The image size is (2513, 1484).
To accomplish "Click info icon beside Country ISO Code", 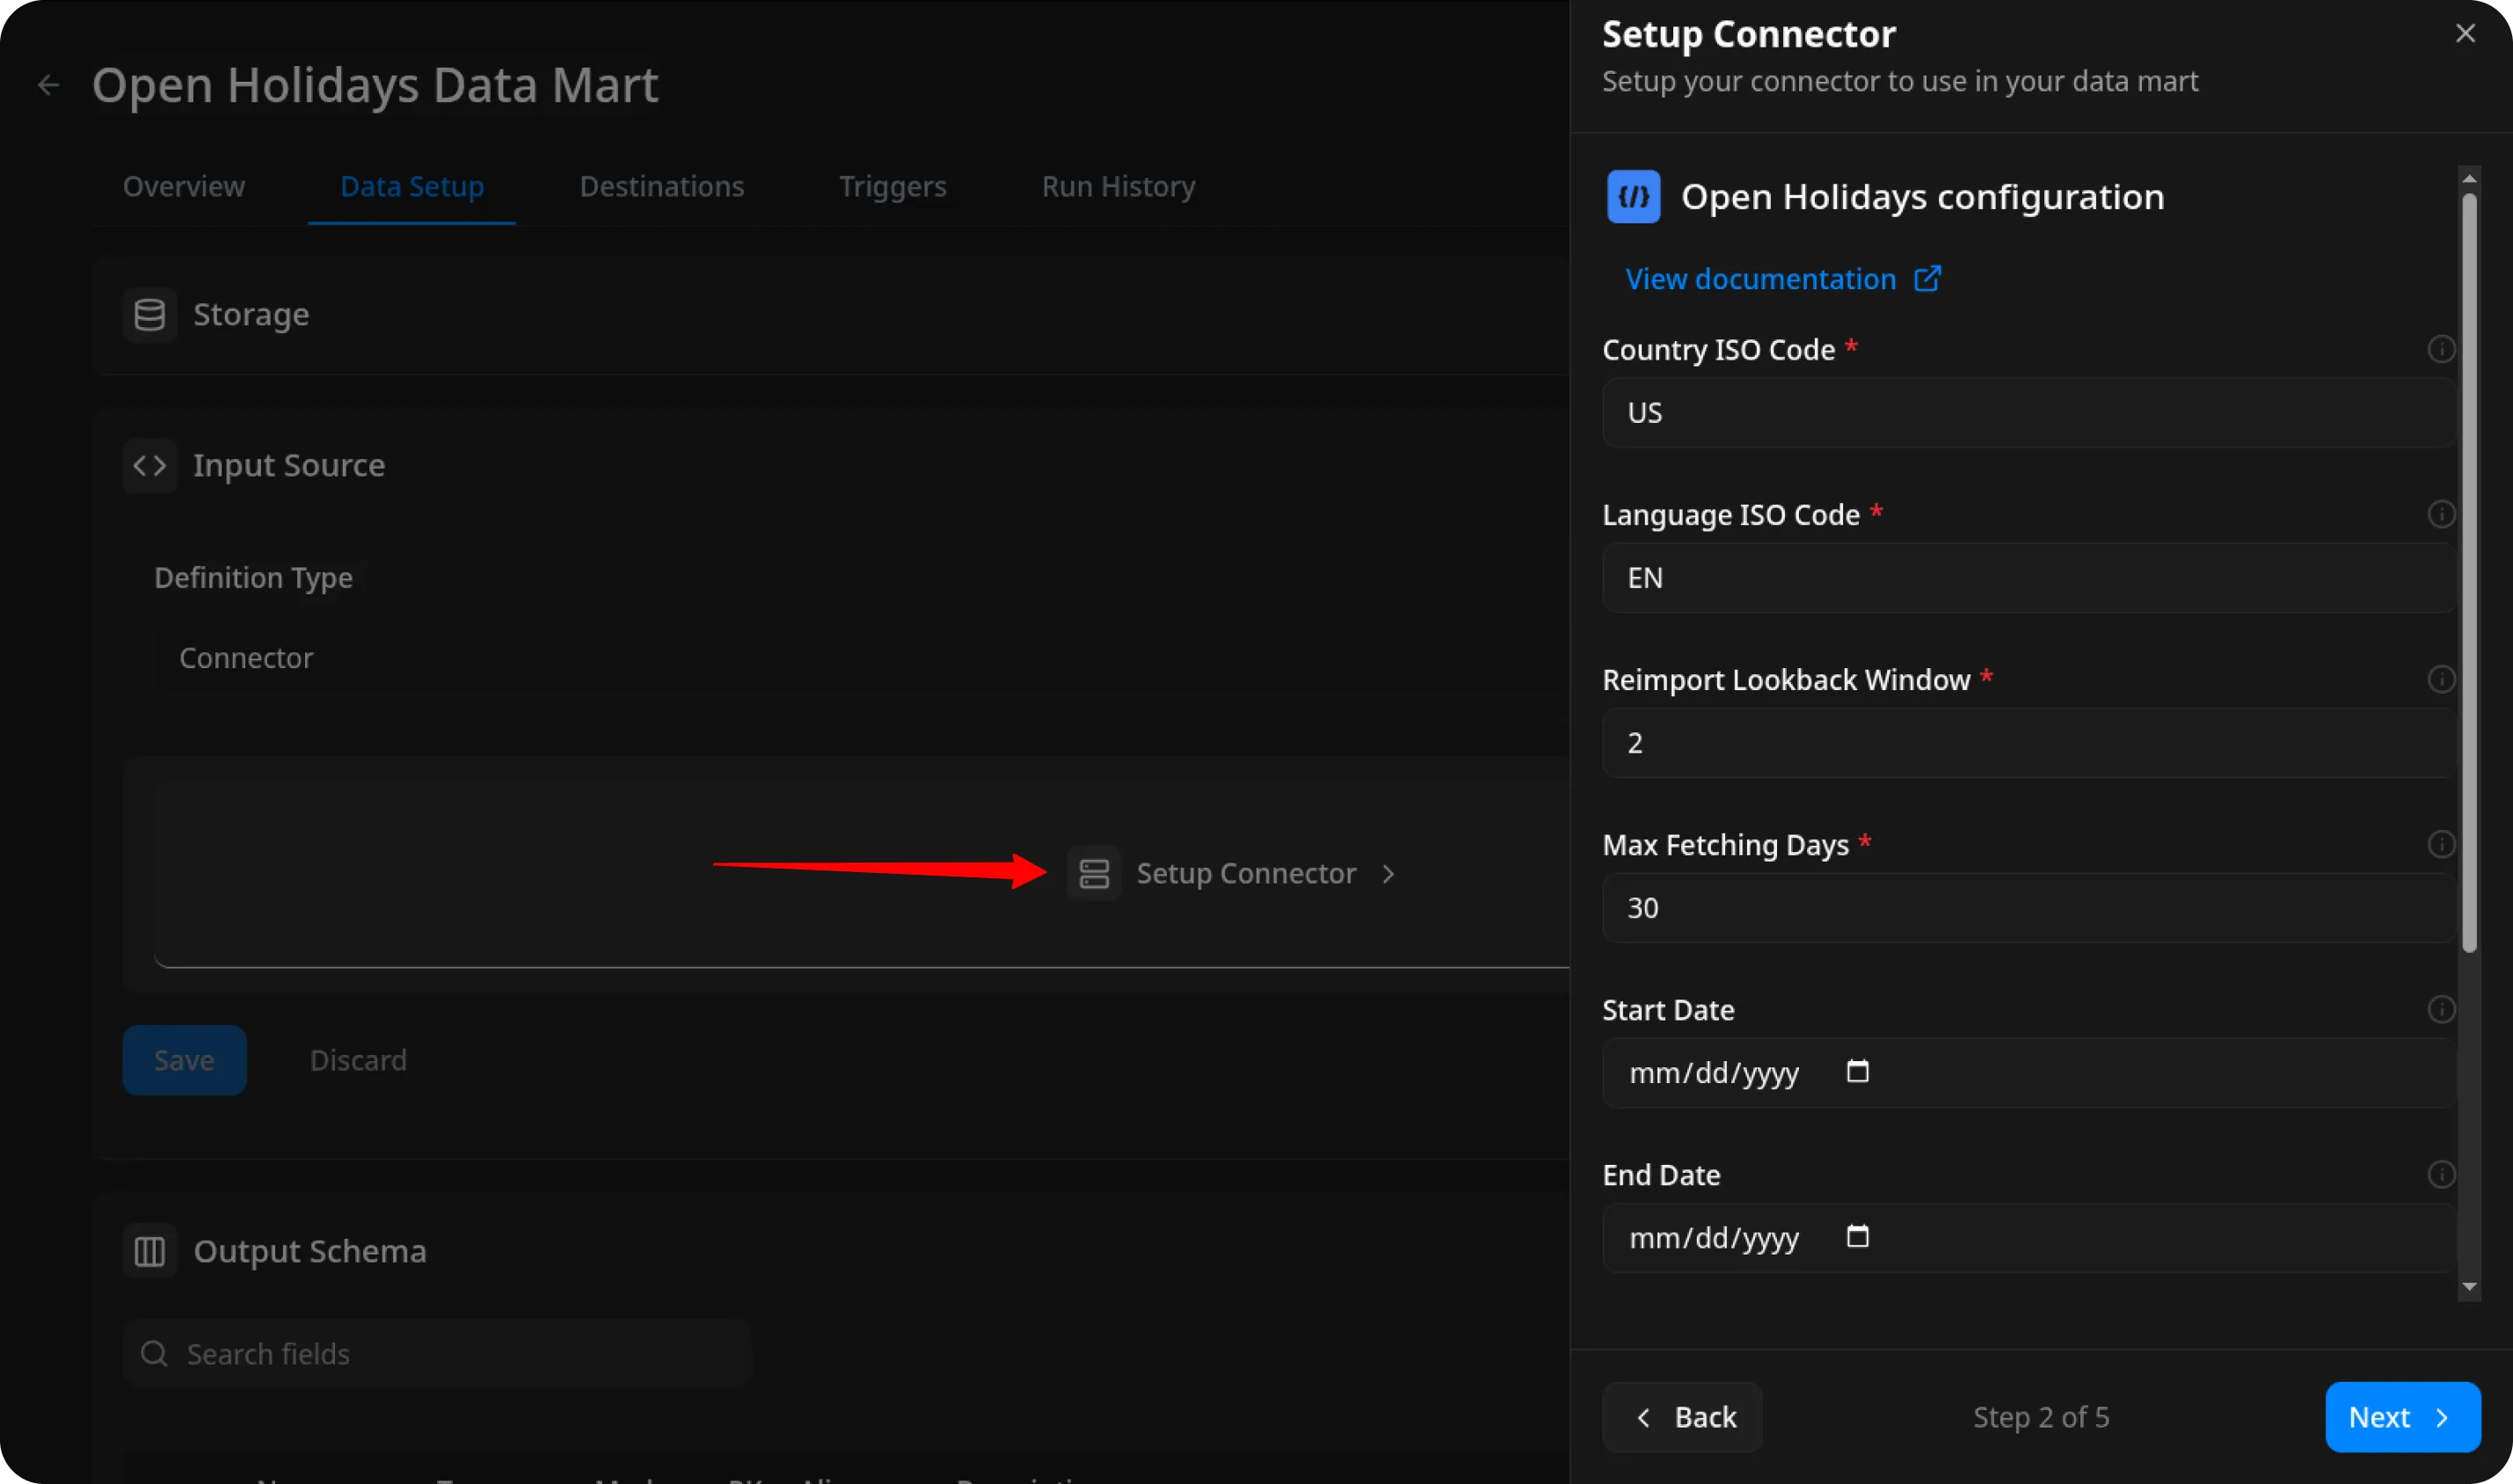I will pos(2440,349).
